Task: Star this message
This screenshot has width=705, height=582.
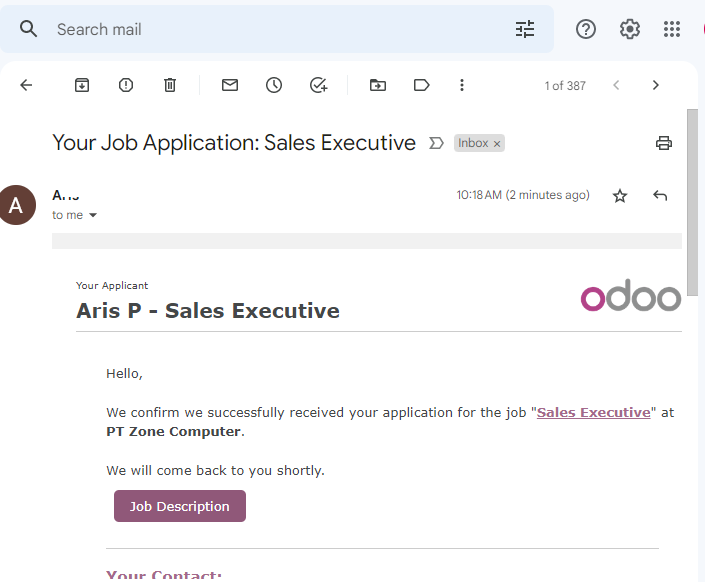Action: pyautogui.click(x=620, y=196)
